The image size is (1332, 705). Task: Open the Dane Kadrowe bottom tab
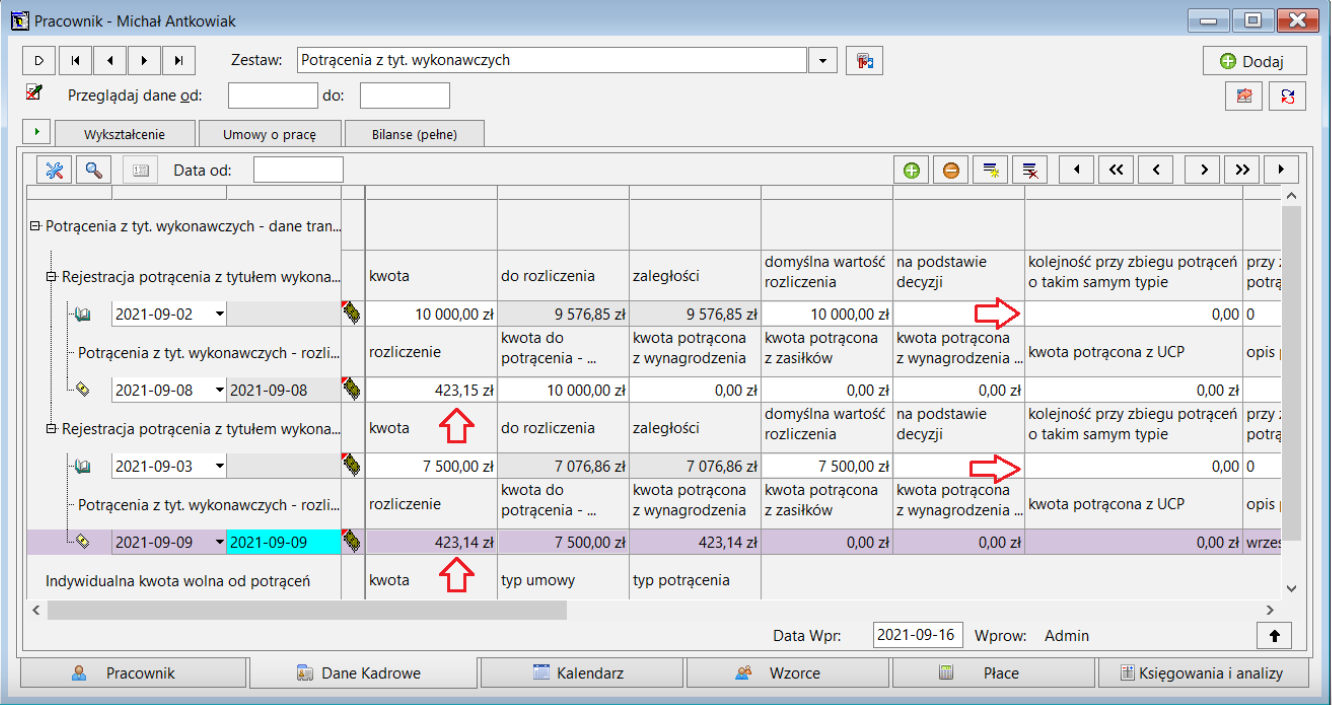[363, 673]
